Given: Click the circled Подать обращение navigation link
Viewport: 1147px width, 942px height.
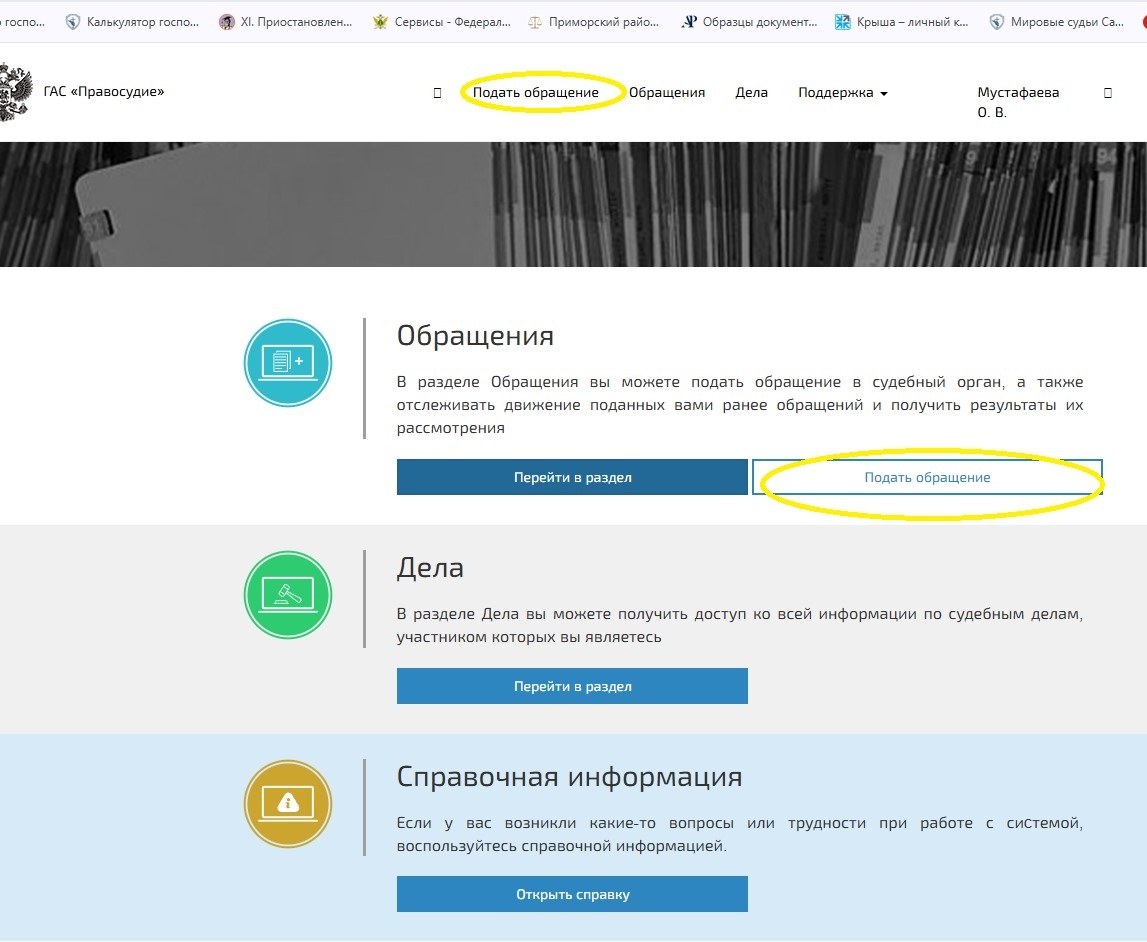Looking at the screenshot, I should click(x=540, y=91).
